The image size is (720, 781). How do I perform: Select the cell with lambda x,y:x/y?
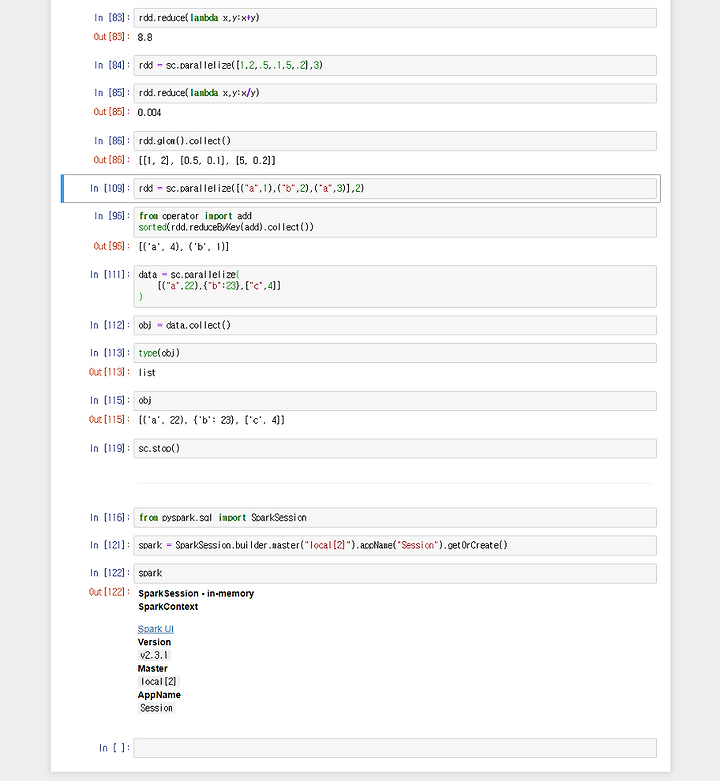pyautogui.click(x=395, y=93)
